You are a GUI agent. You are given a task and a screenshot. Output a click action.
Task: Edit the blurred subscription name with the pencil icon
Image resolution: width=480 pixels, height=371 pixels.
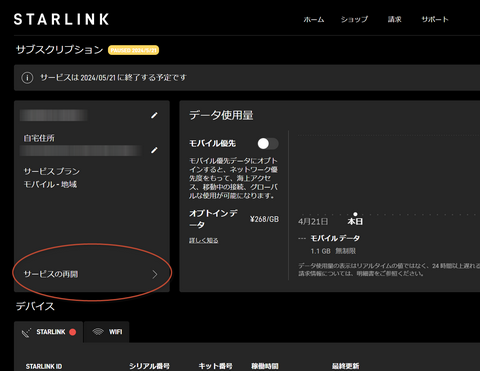(154, 115)
